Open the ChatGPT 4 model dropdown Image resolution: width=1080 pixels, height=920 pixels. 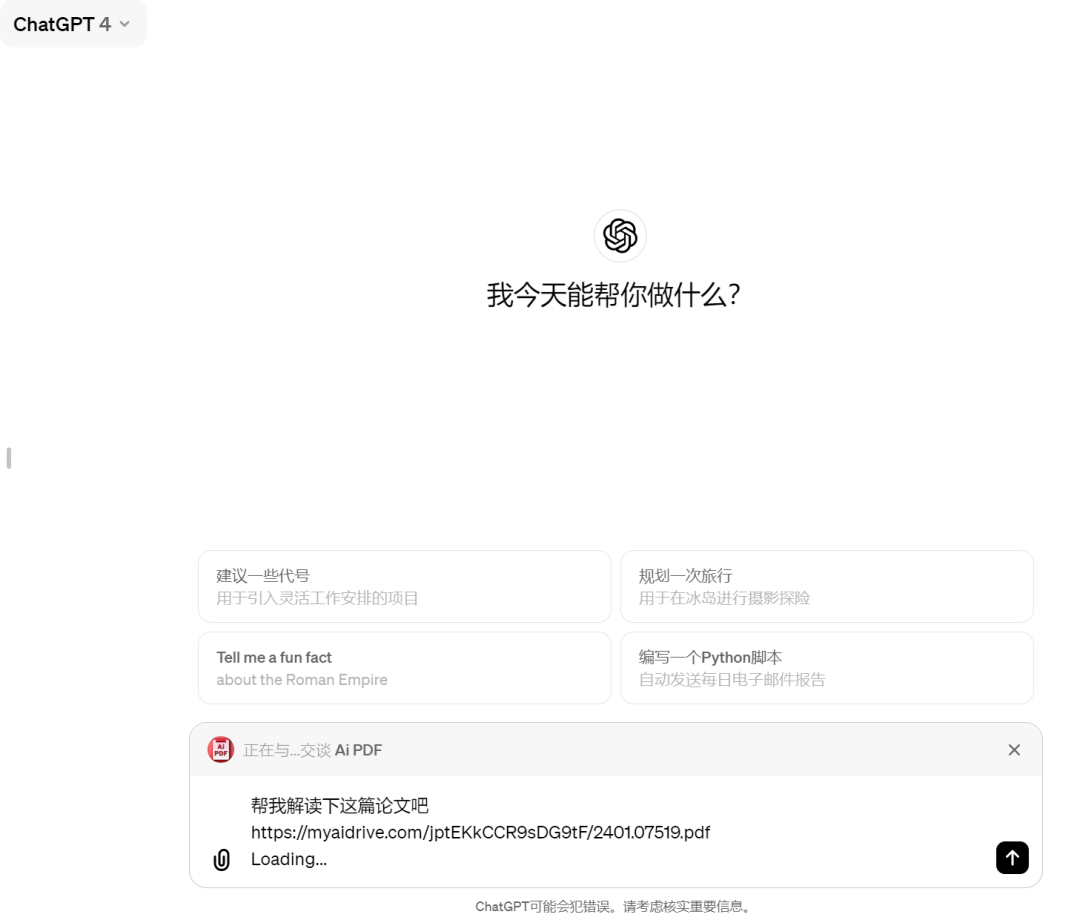tap(72, 24)
